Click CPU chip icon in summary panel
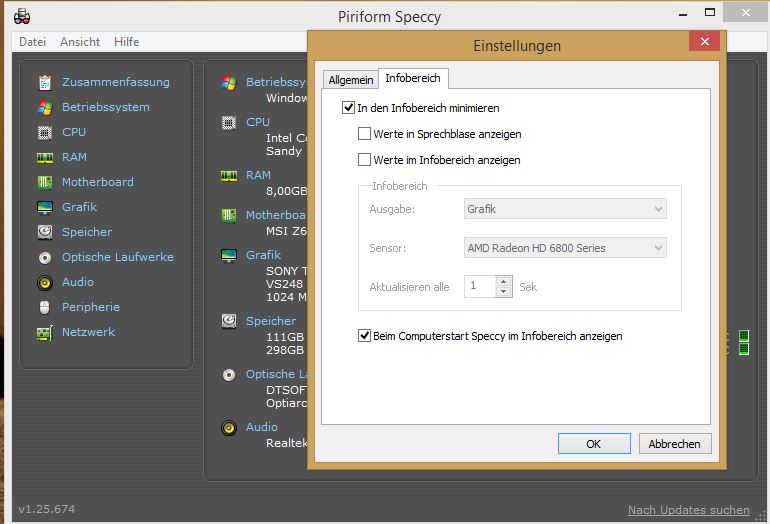The image size is (770, 524). tap(229, 122)
